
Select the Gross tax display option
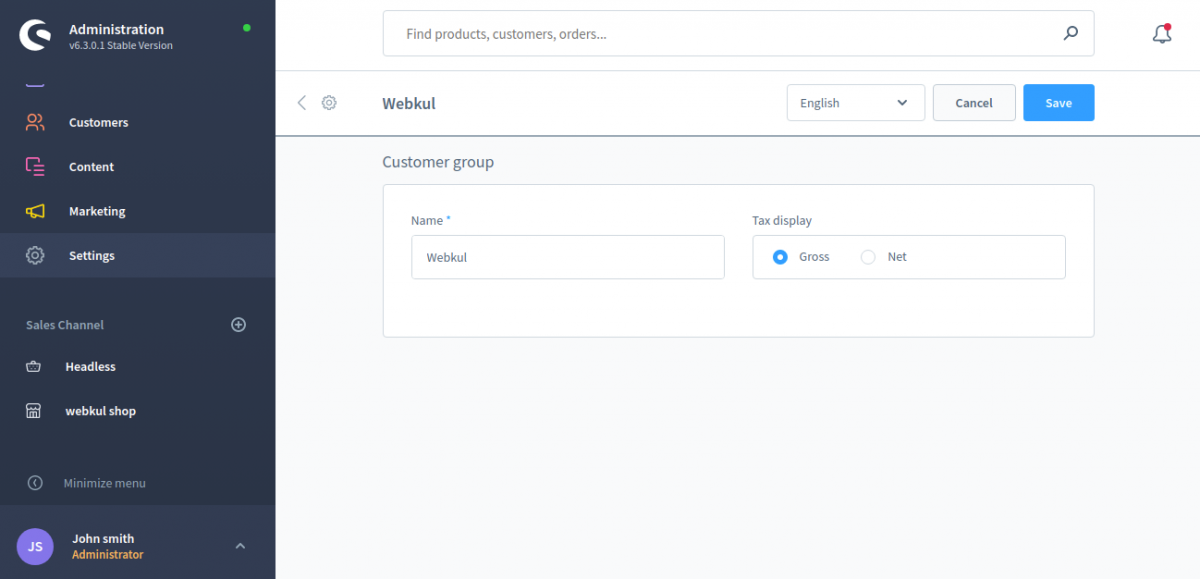(780, 257)
